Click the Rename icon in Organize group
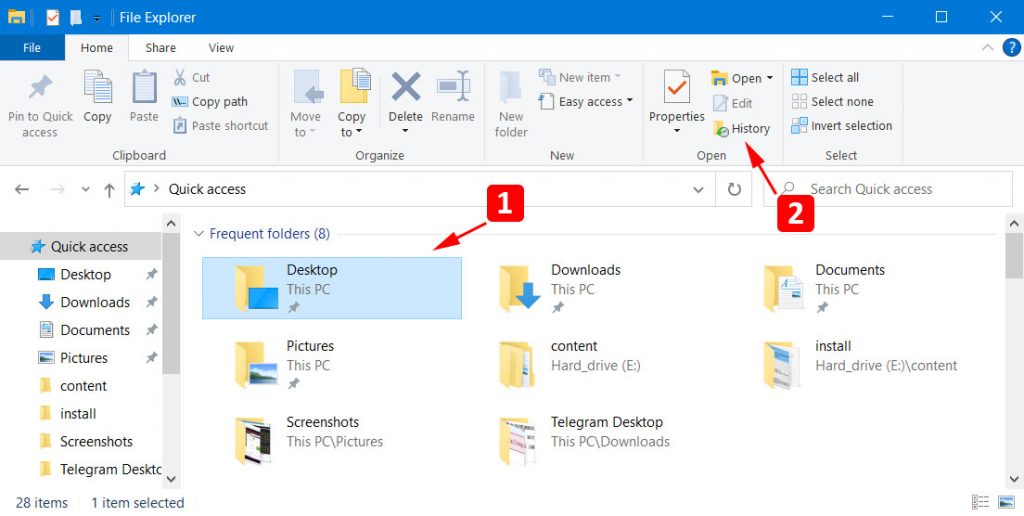 tap(453, 87)
